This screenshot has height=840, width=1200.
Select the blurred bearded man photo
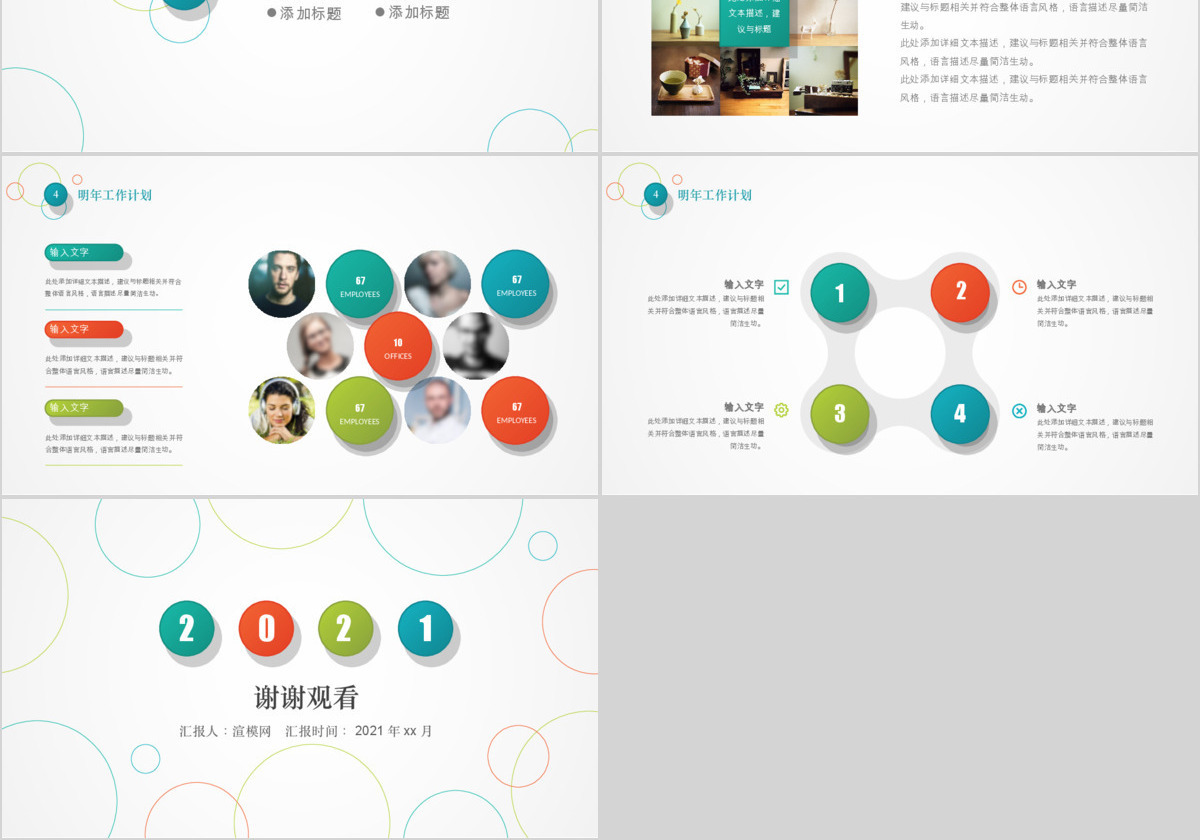pos(438,411)
